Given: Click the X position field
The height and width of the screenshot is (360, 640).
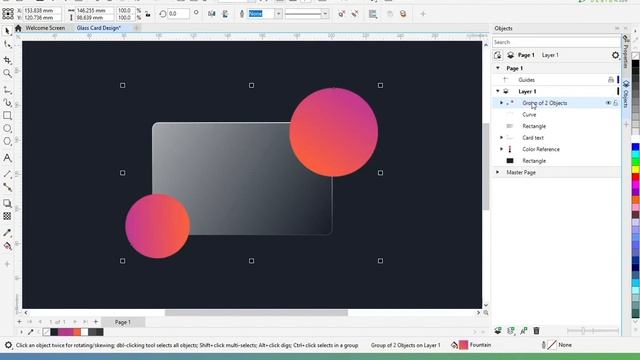Looking at the screenshot, I should pos(42,10).
